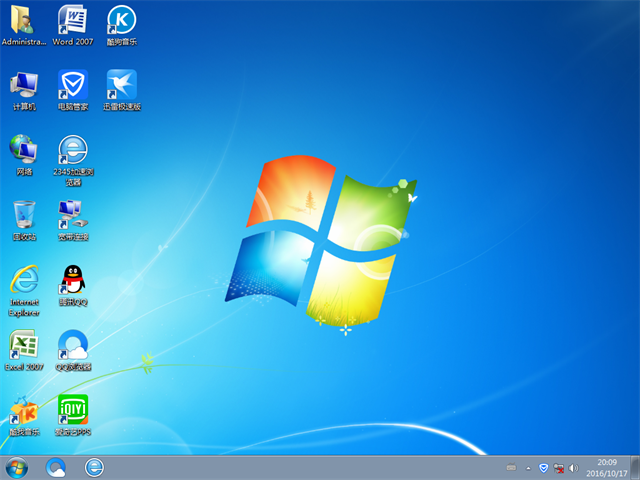640x480 pixels.
Task: Open the Word 2007 desktop shortcut
Action: [72, 20]
